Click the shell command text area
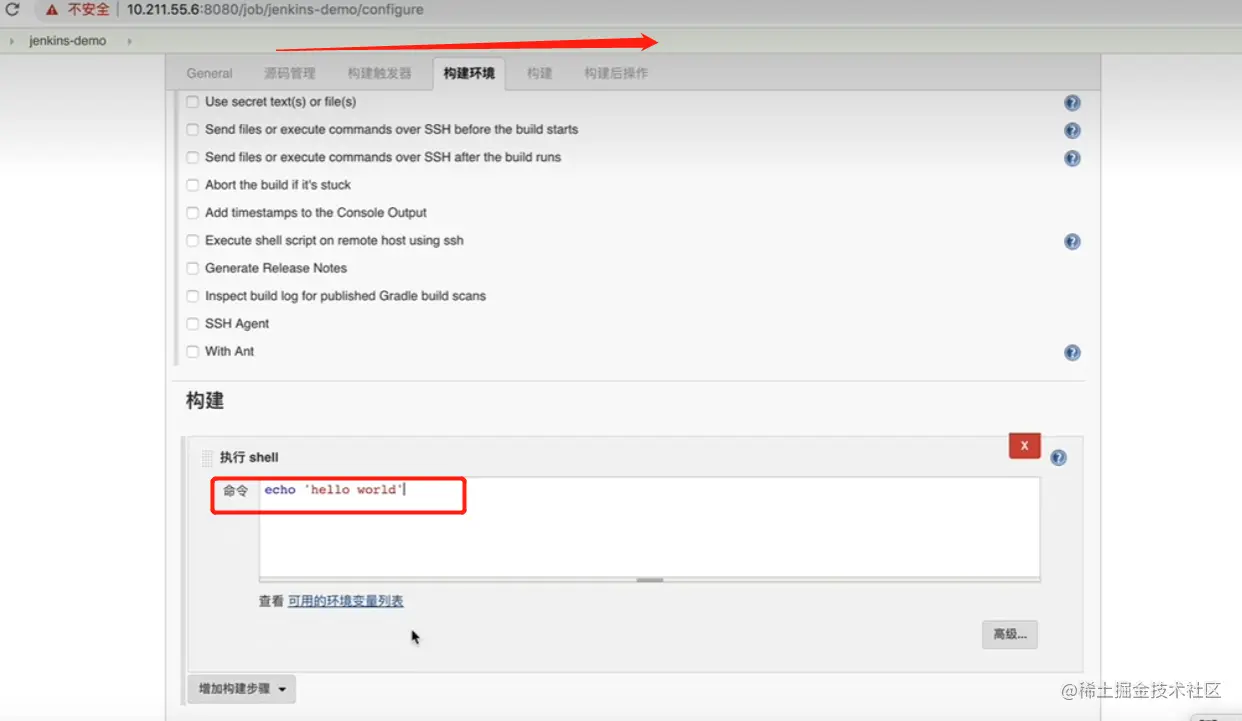Viewport: 1242px width, 721px height. click(x=649, y=527)
